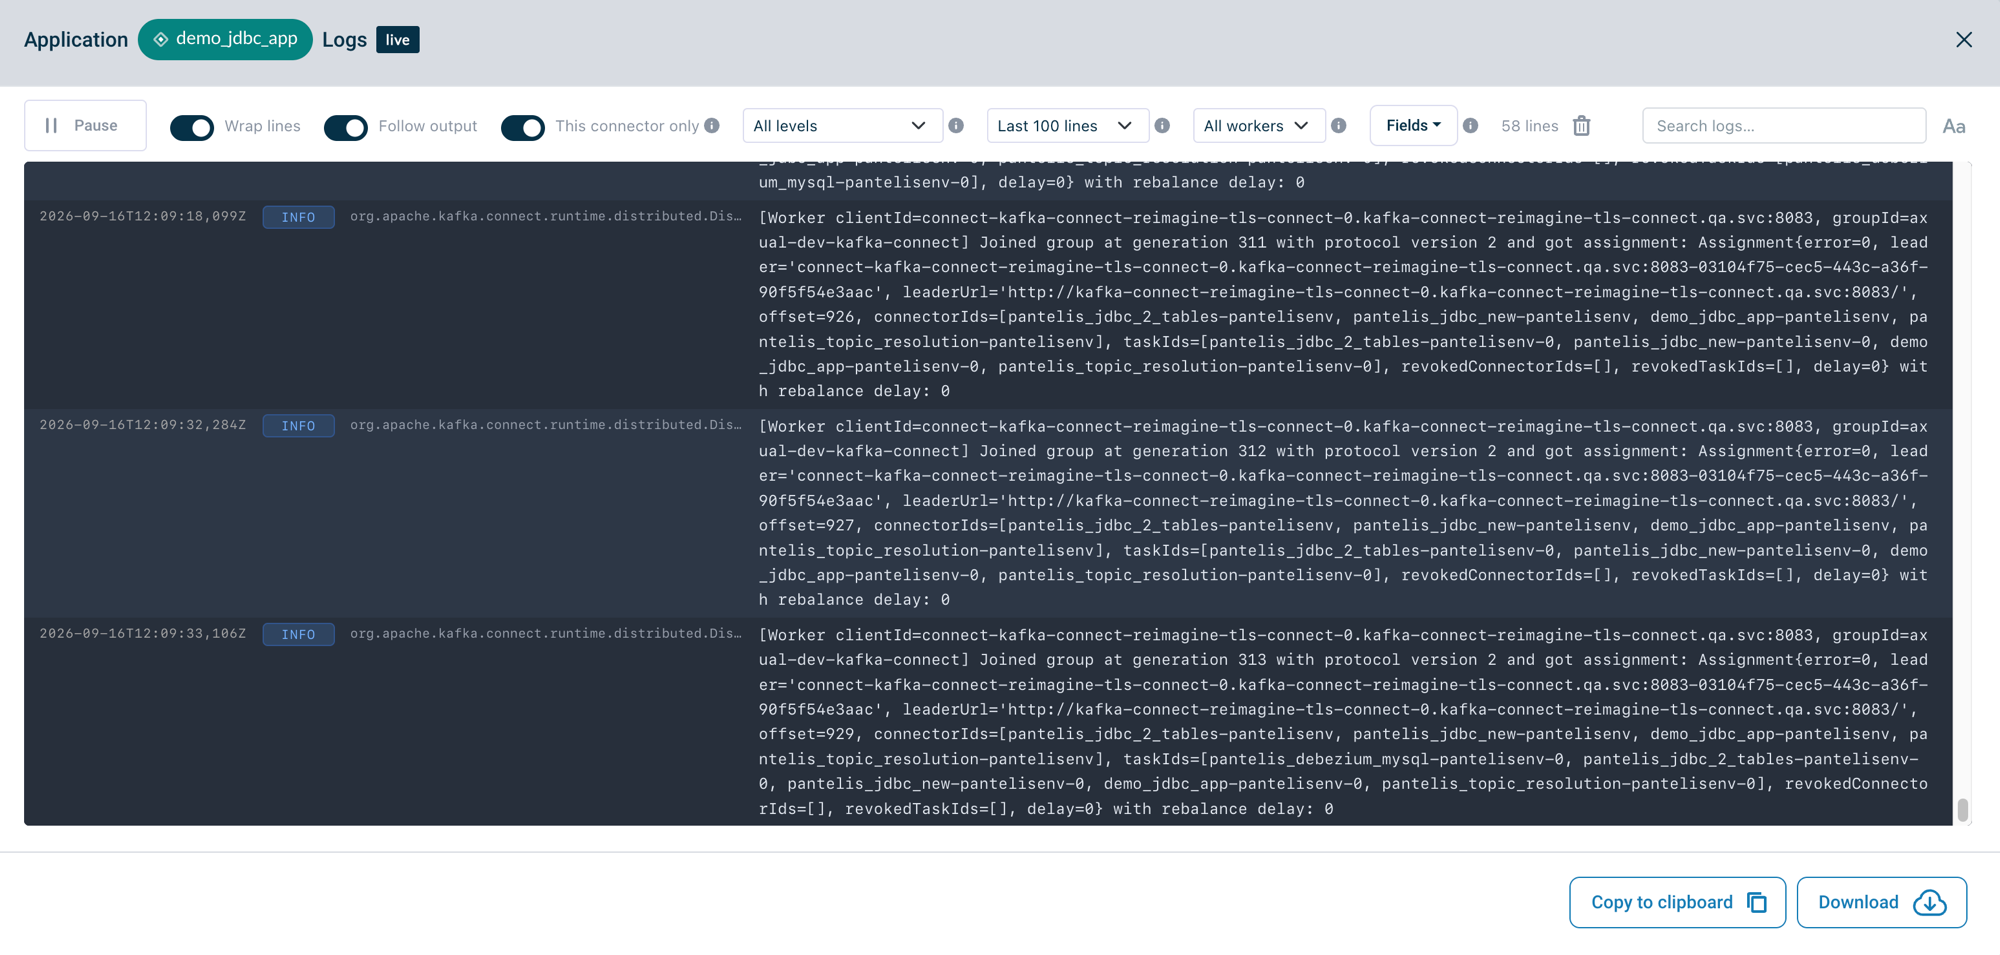
Task: Show info about This connector only
Action: 712,125
